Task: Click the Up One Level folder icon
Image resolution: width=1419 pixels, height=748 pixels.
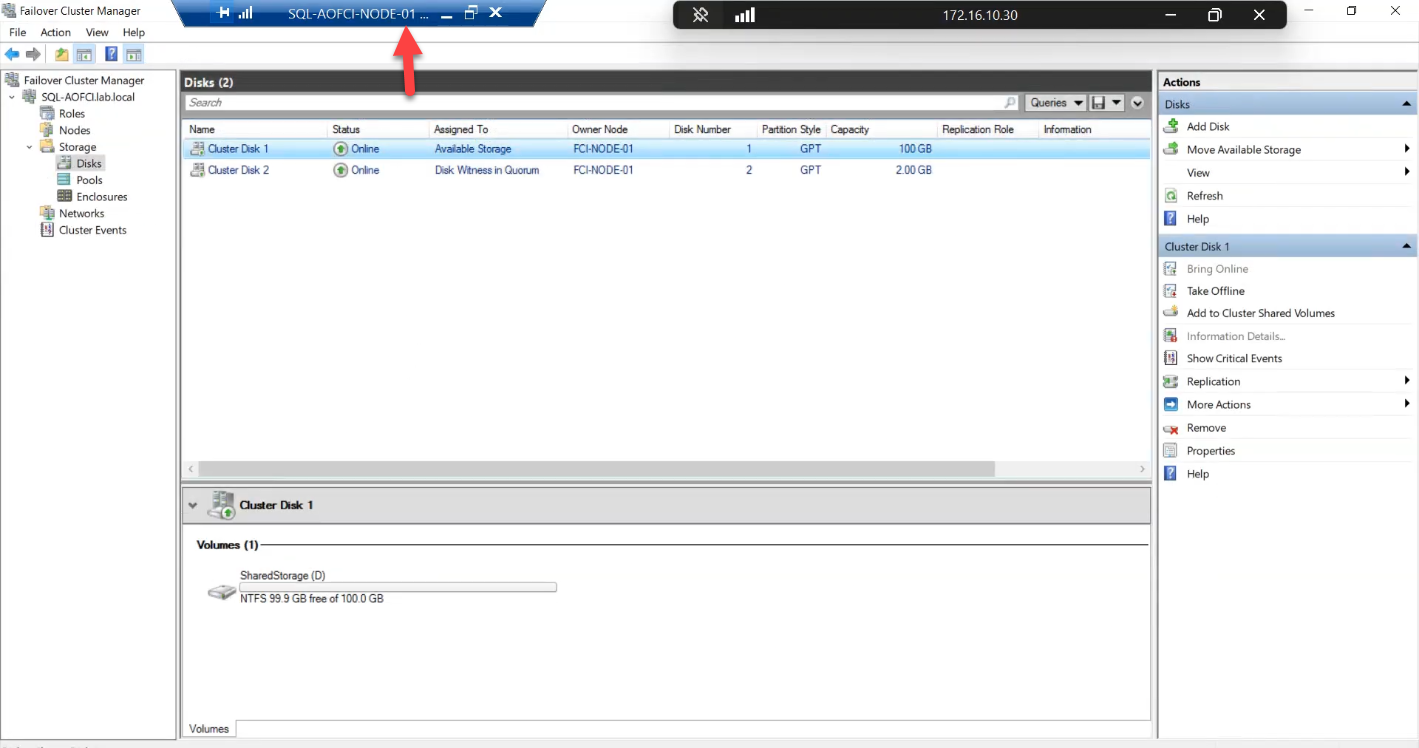Action: [x=62, y=54]
